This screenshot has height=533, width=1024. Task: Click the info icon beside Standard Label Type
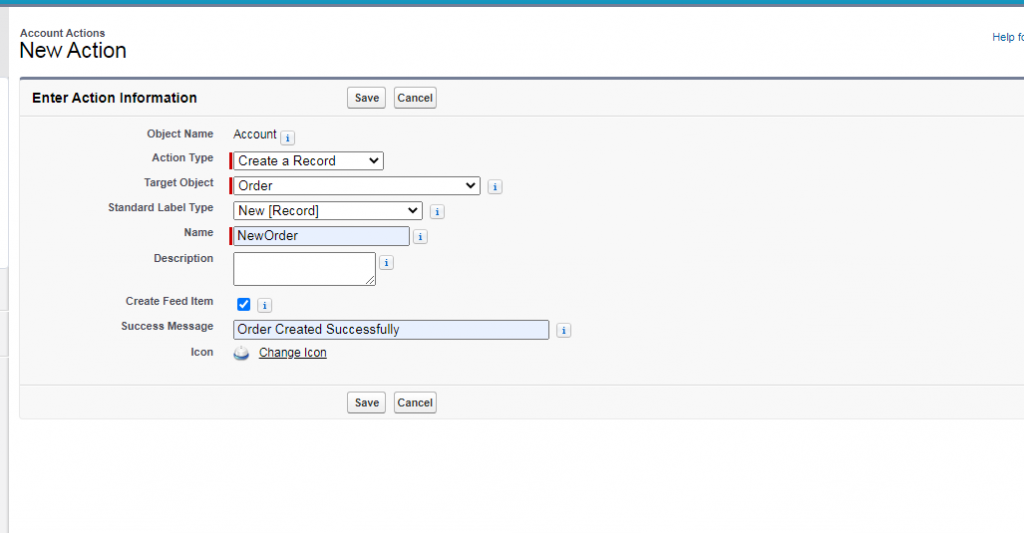coord(437,212)
